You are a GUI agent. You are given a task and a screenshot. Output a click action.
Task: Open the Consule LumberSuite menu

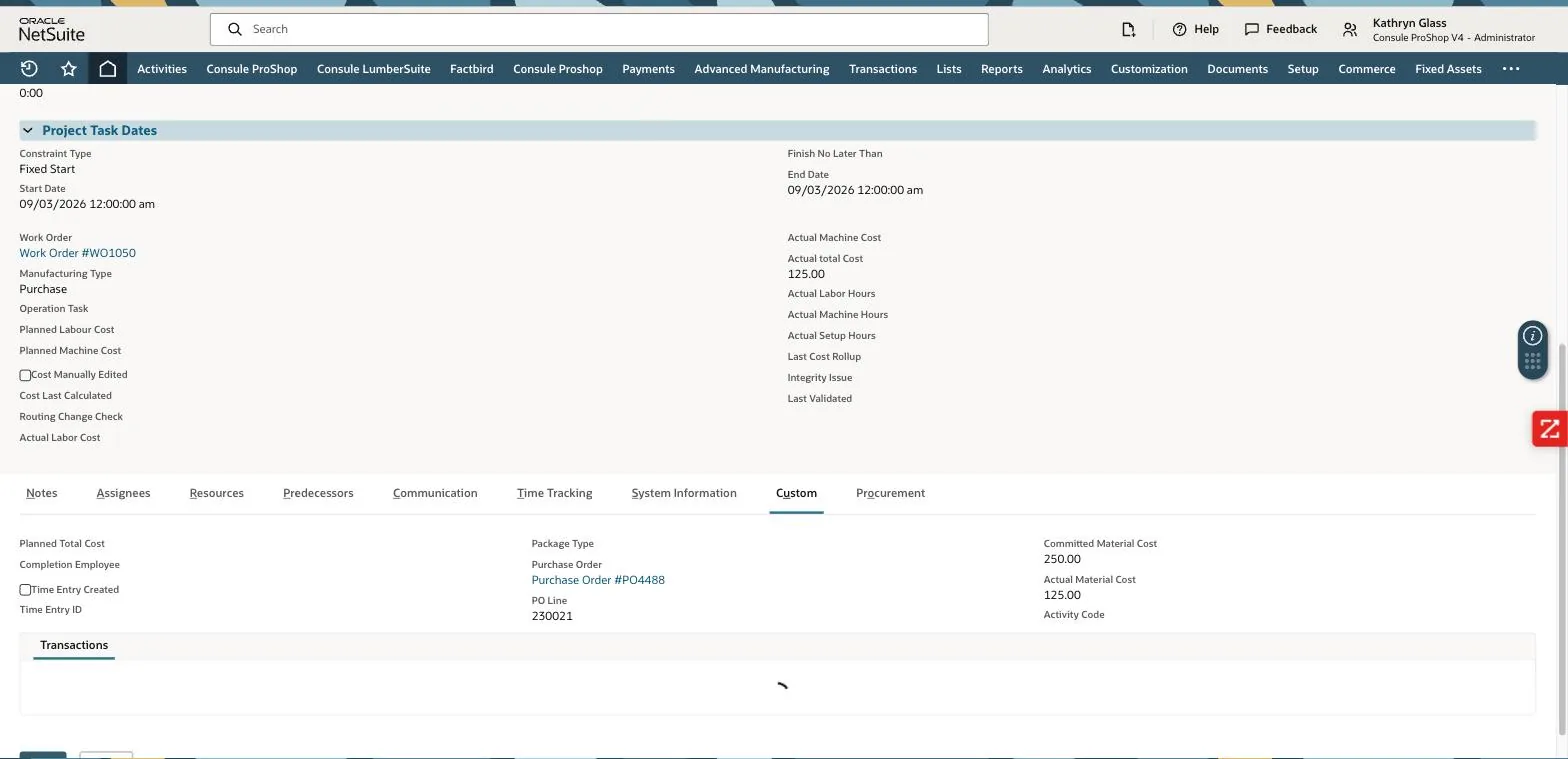374,69
